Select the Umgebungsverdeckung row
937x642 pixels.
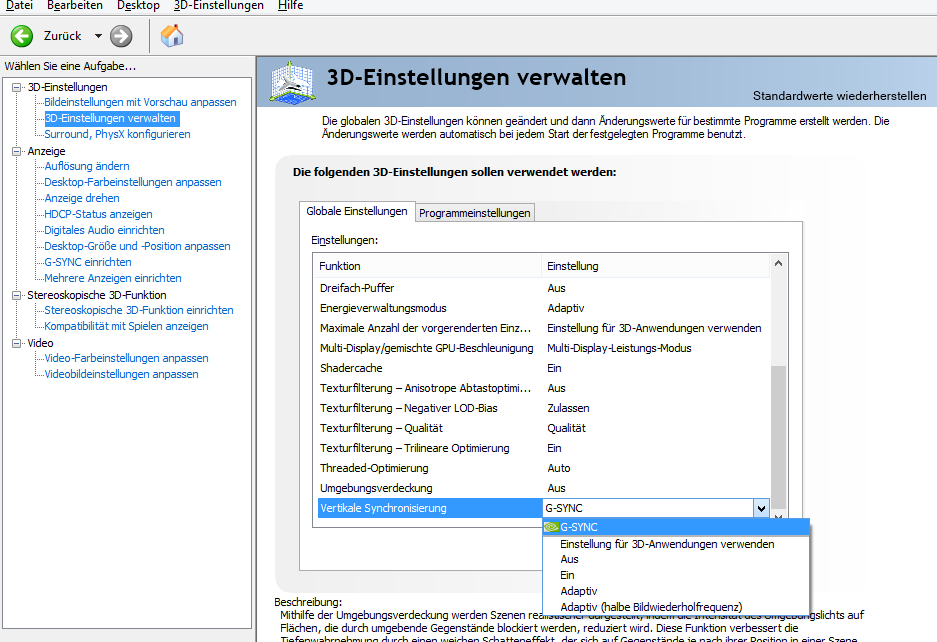tap(543, 488)
